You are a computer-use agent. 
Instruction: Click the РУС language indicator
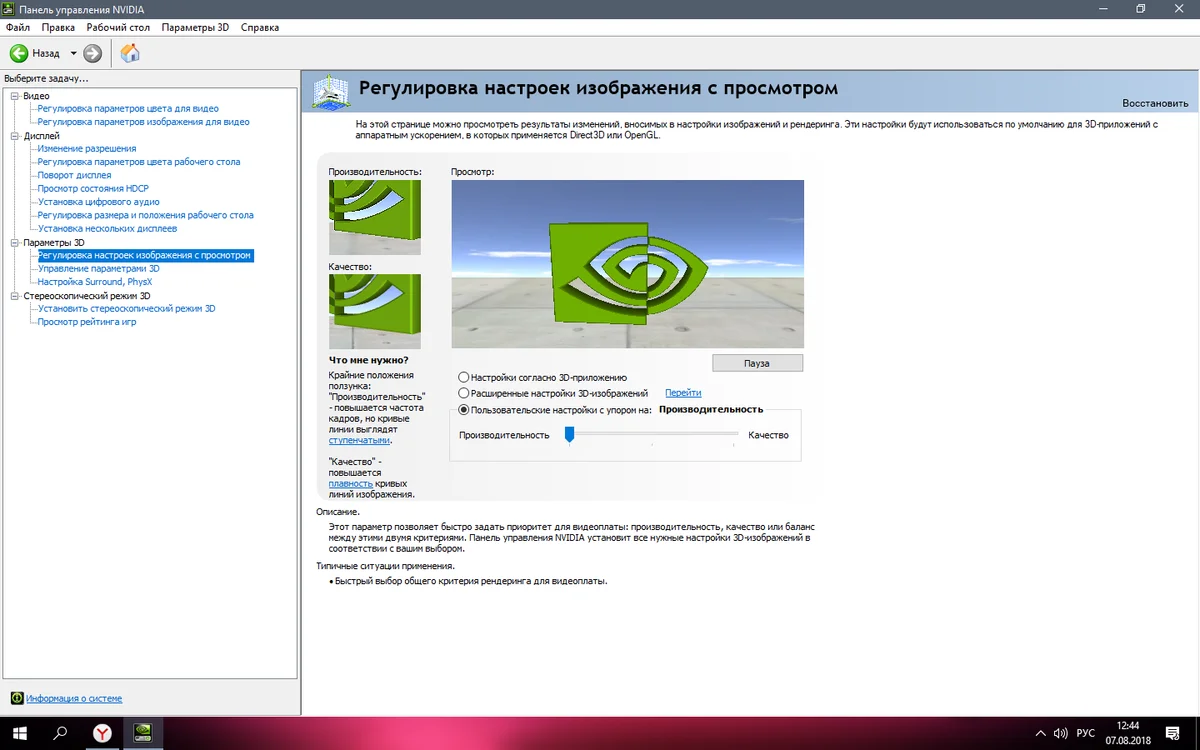pos(1085,733)
